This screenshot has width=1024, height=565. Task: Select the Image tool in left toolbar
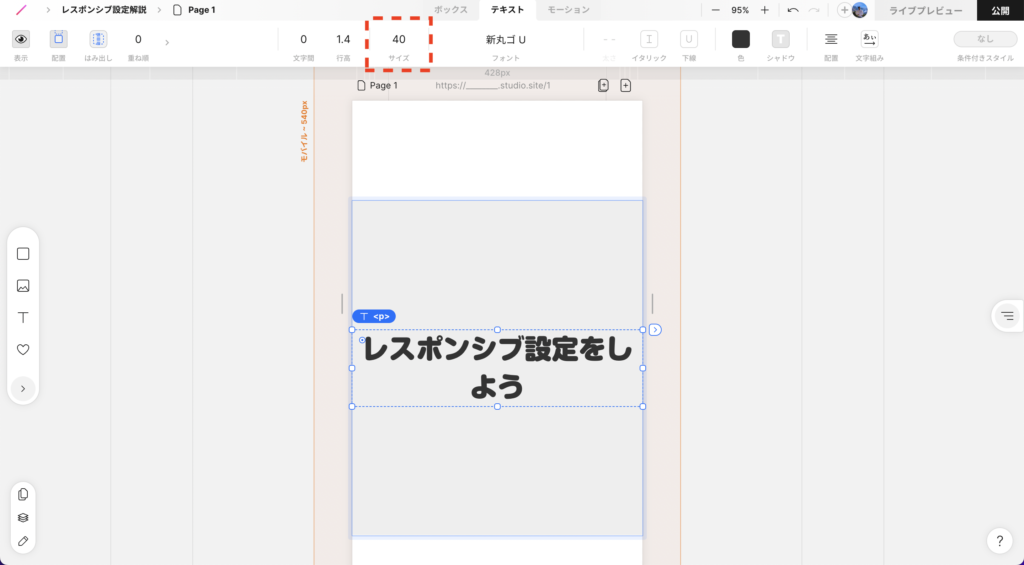point(23,285)
